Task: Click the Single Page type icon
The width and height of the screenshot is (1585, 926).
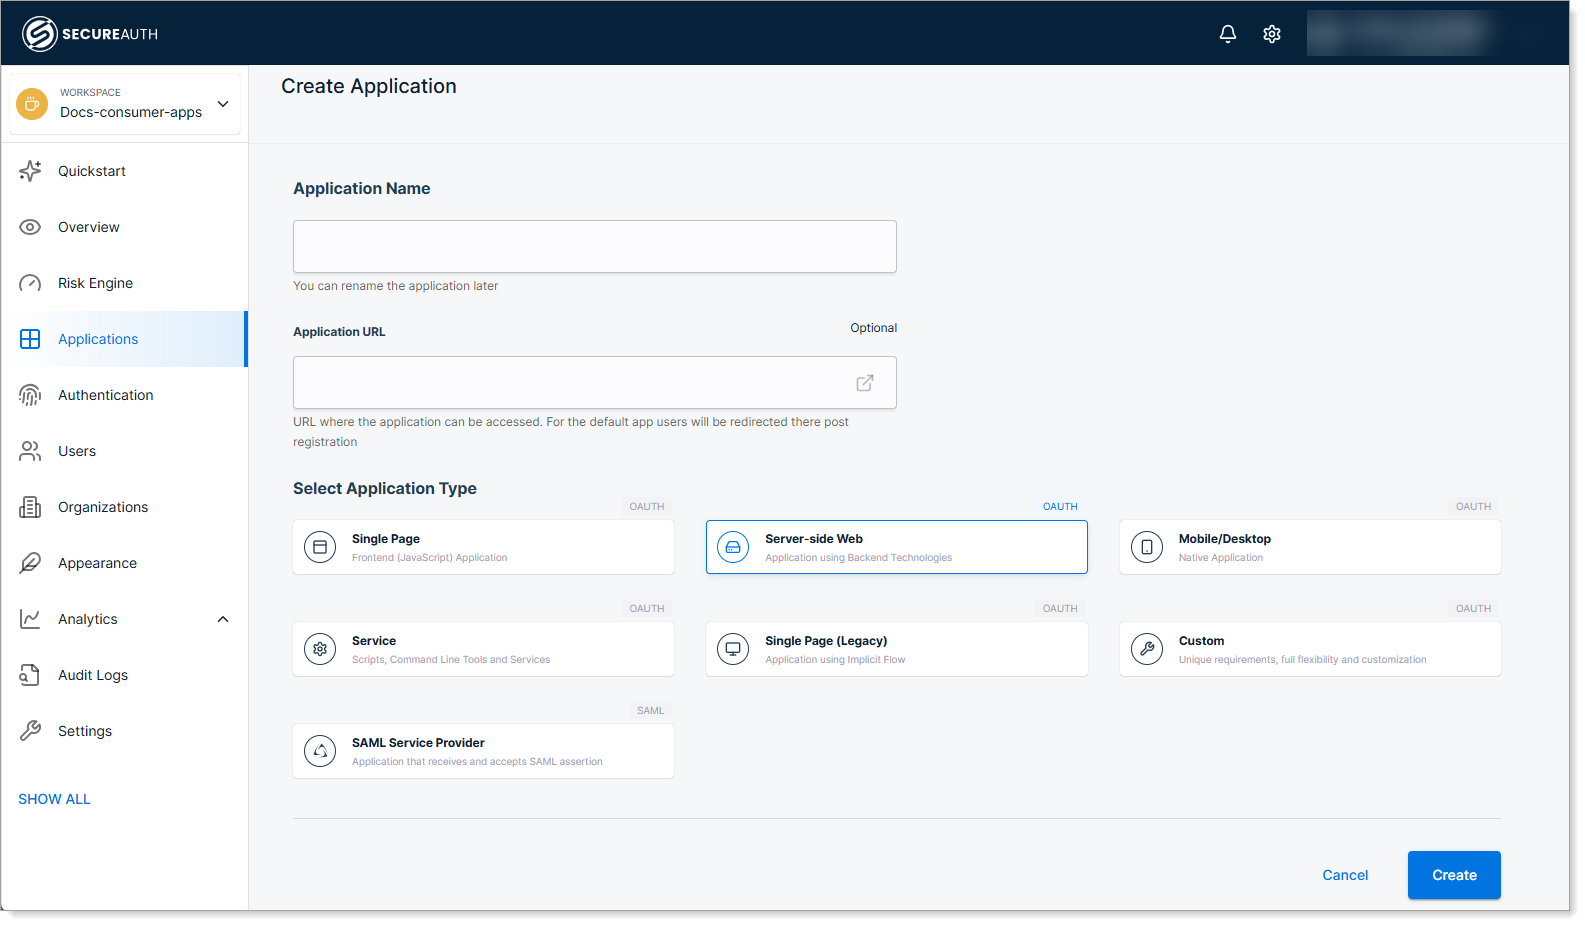Action: pos(320,547)
